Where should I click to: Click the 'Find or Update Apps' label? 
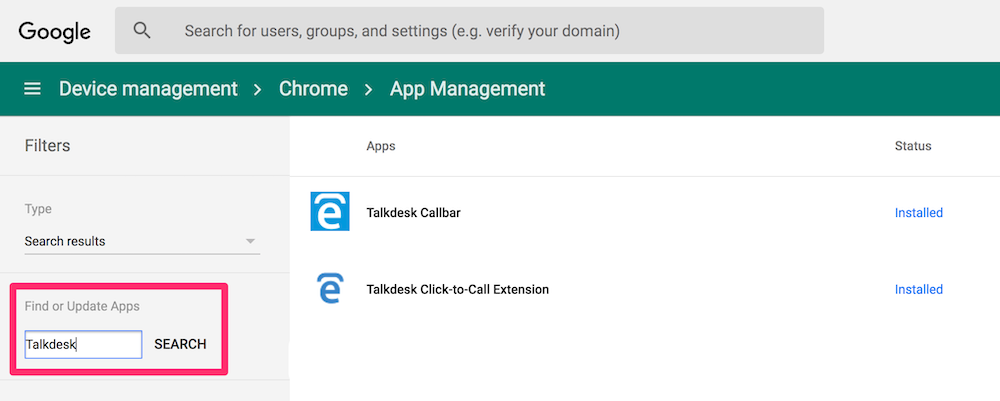[x=82, y=307]
